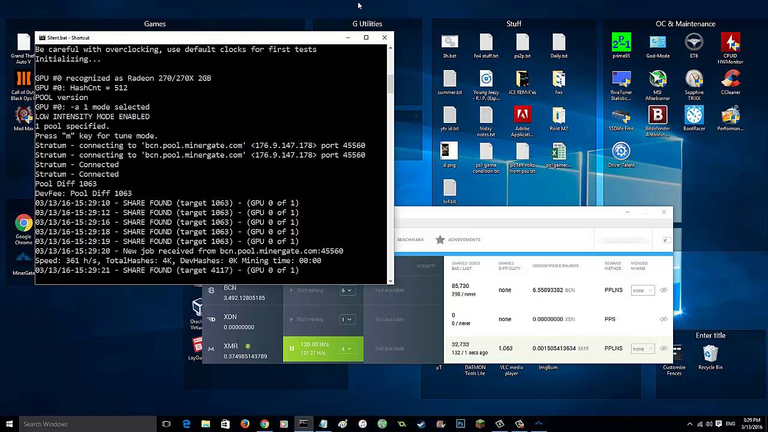Open BCN core count dropdown
Screen dimensions: 768x432
(346, 290)
